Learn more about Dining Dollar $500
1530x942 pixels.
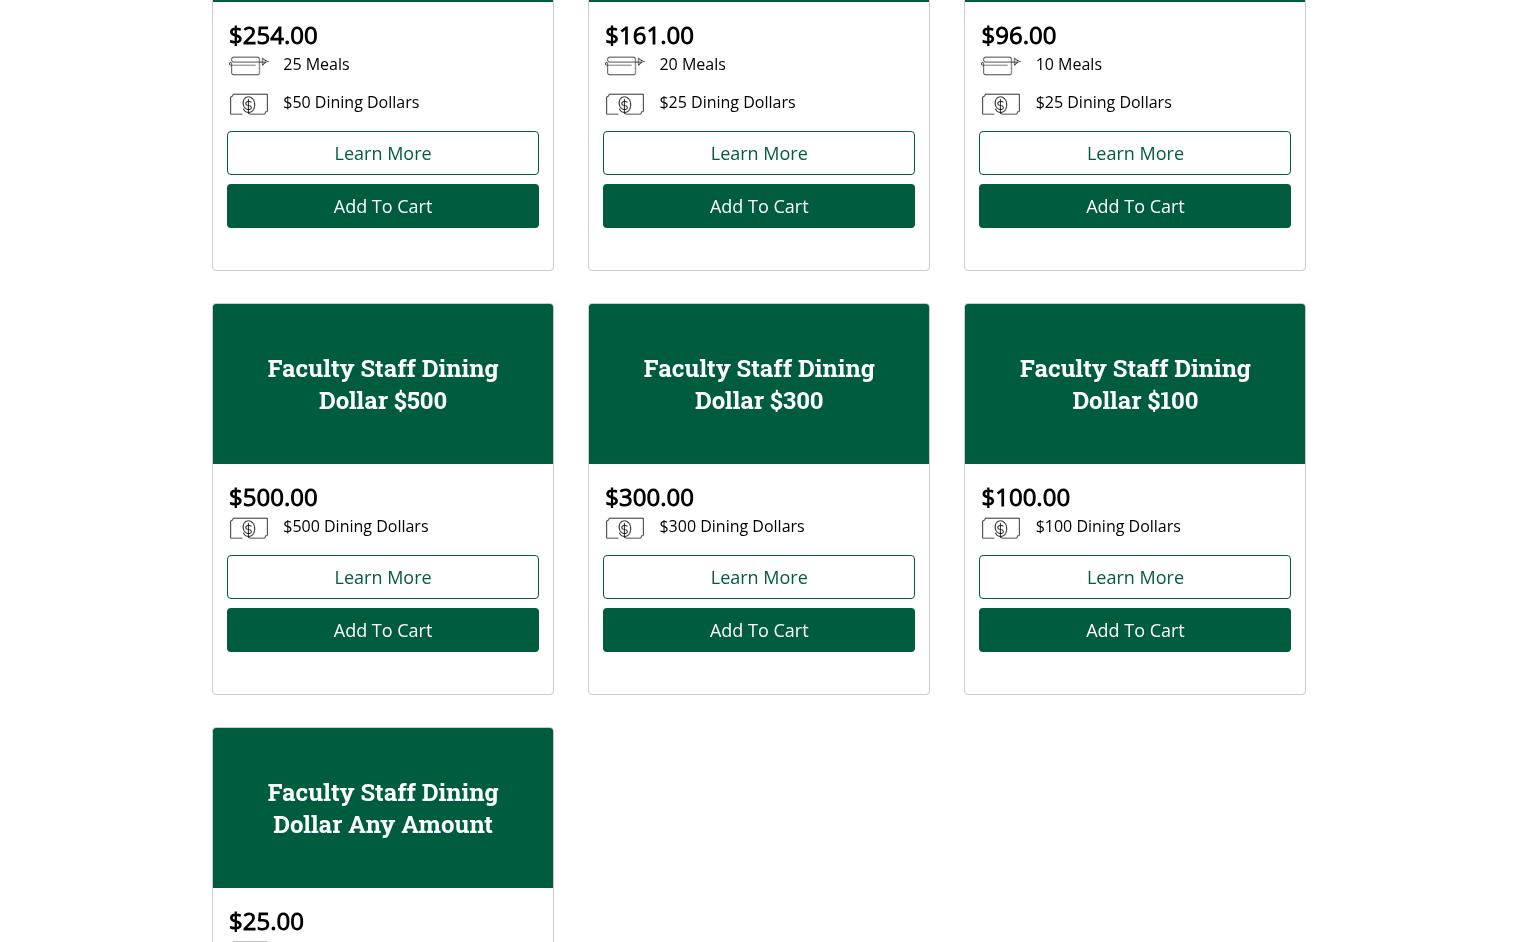[382, 577]
